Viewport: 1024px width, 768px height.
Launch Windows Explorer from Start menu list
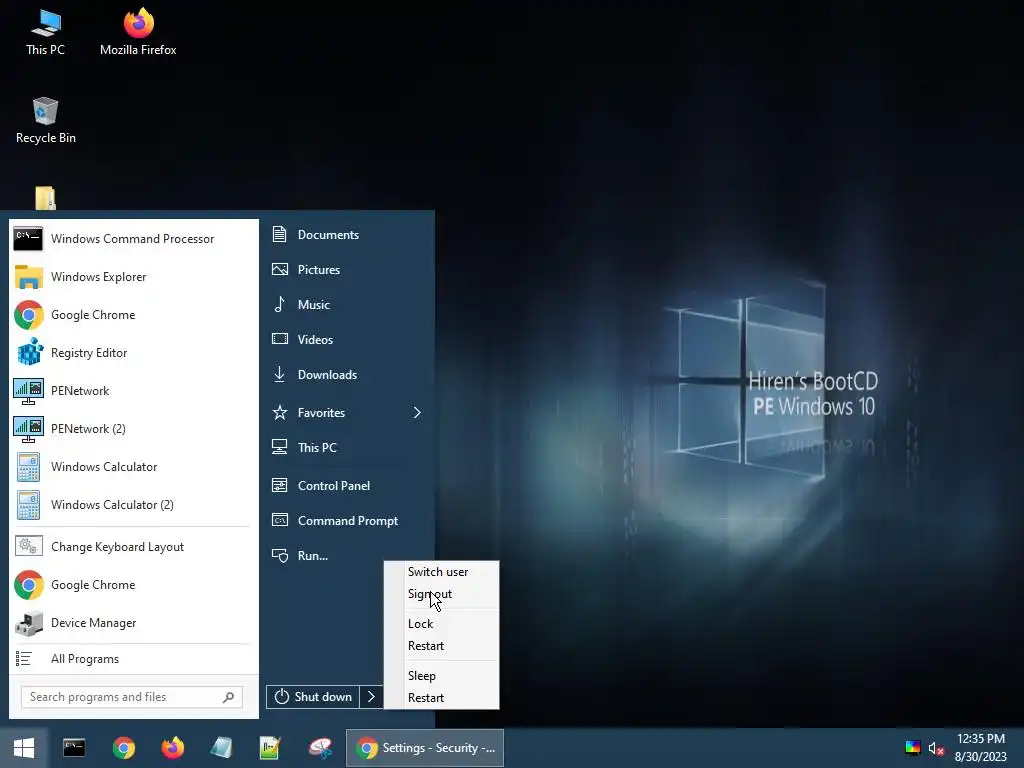click(133, 277)
